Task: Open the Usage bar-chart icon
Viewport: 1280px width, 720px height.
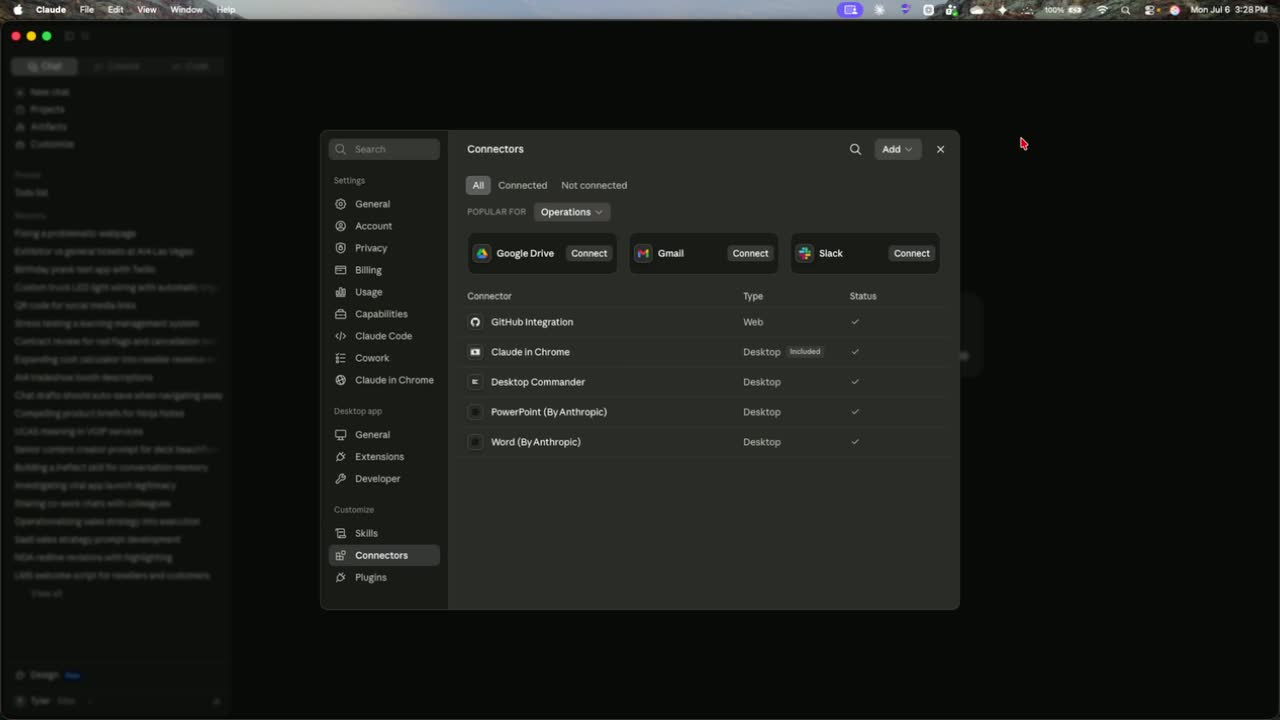Action: pyautogui.click(x=341, y=292)
